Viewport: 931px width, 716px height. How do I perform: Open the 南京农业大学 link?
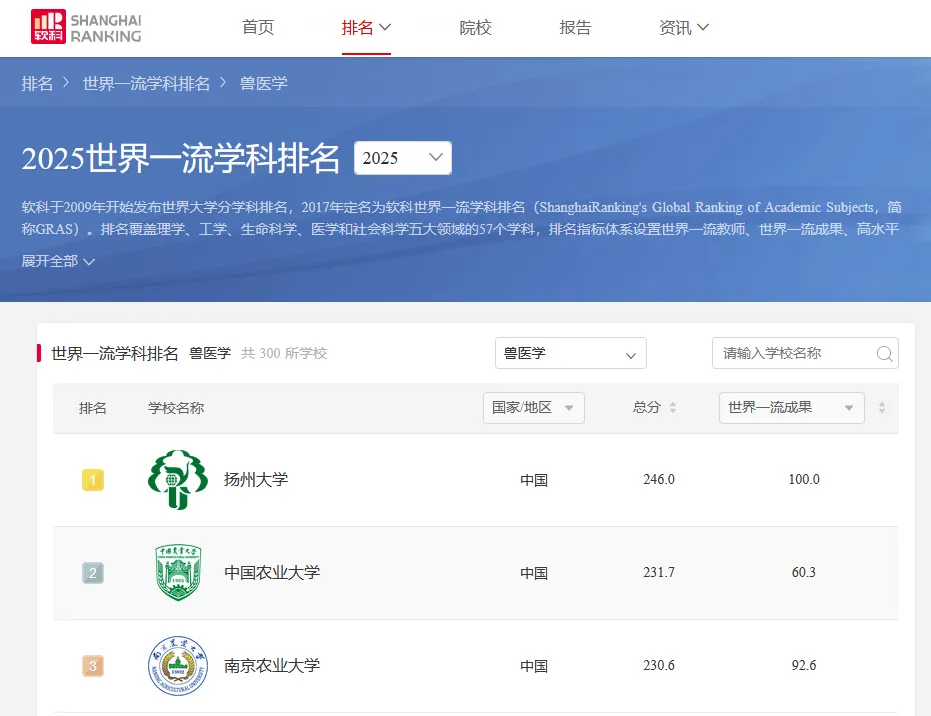point(272,666)
